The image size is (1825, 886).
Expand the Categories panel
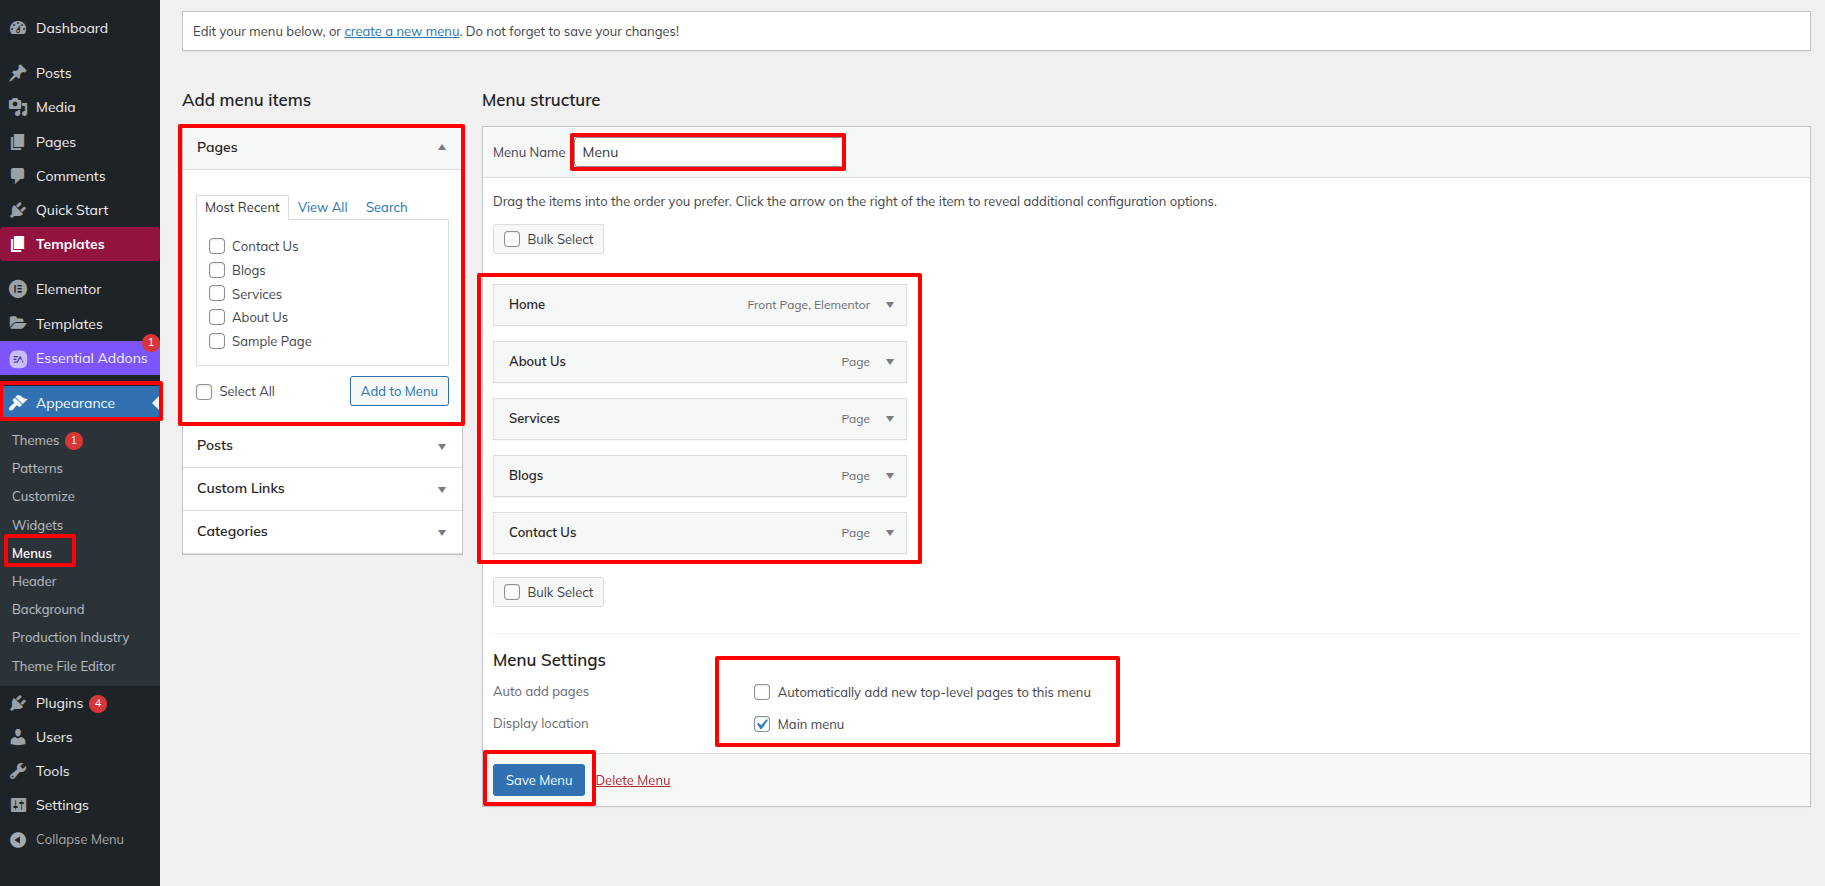click(x=441, y=532)
